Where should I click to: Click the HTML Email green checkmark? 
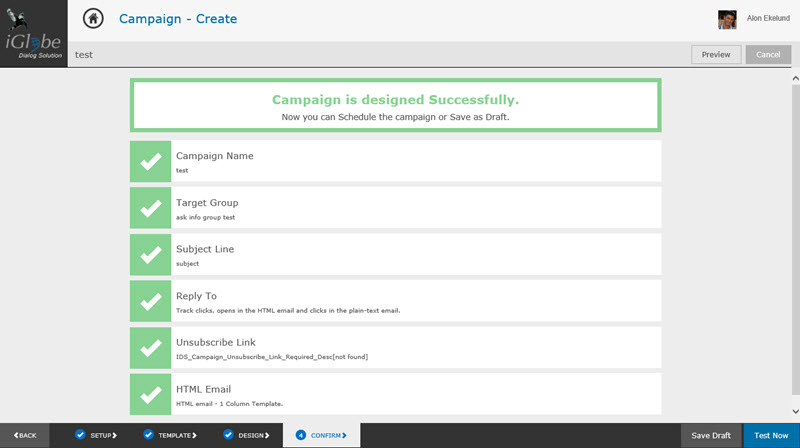pos(151,394)
